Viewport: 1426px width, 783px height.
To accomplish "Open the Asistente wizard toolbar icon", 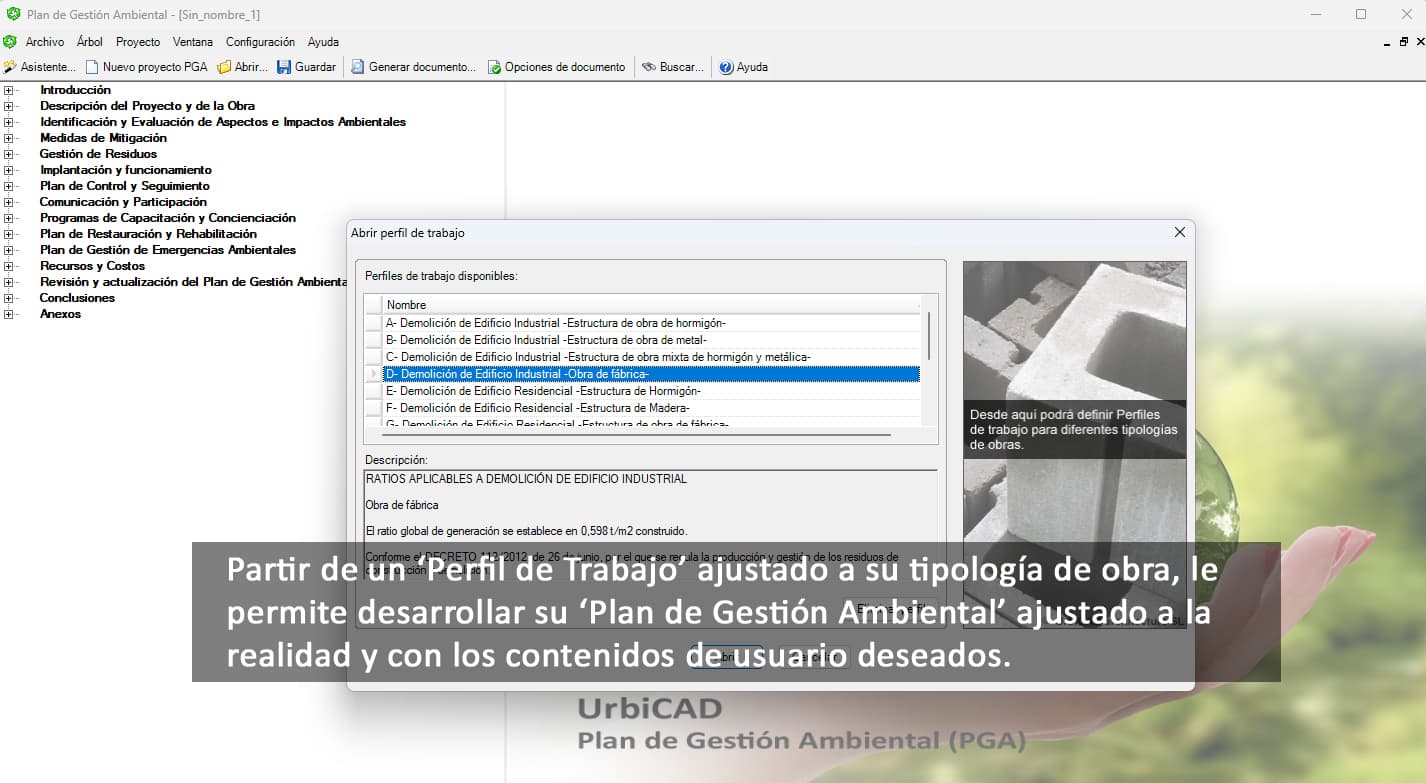I will coord(10,67).
